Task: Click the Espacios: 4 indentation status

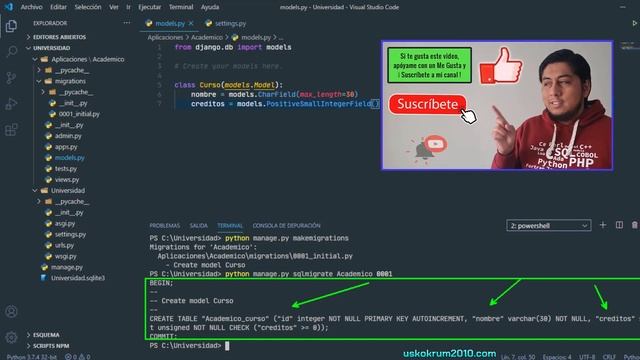Action: 557,357
